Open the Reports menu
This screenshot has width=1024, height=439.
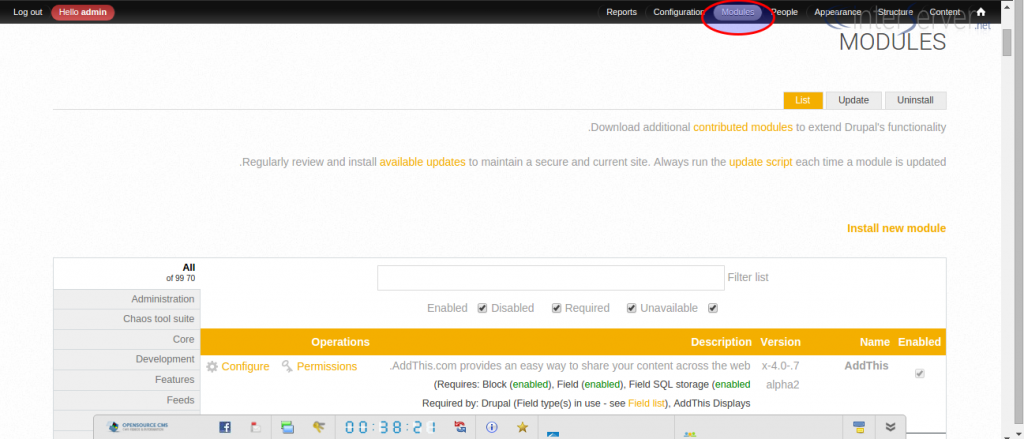(x=621, y=12)
